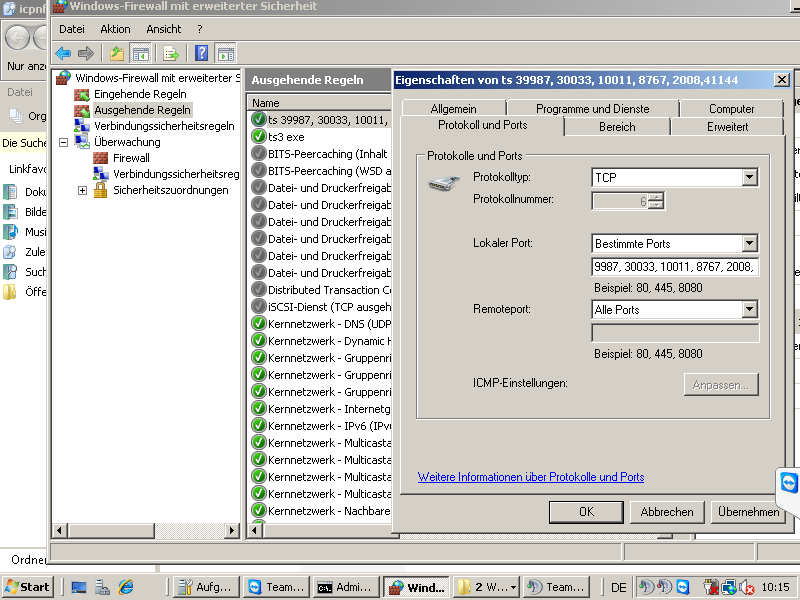Switch to the Allgemein tab

[x=454, y=109]
